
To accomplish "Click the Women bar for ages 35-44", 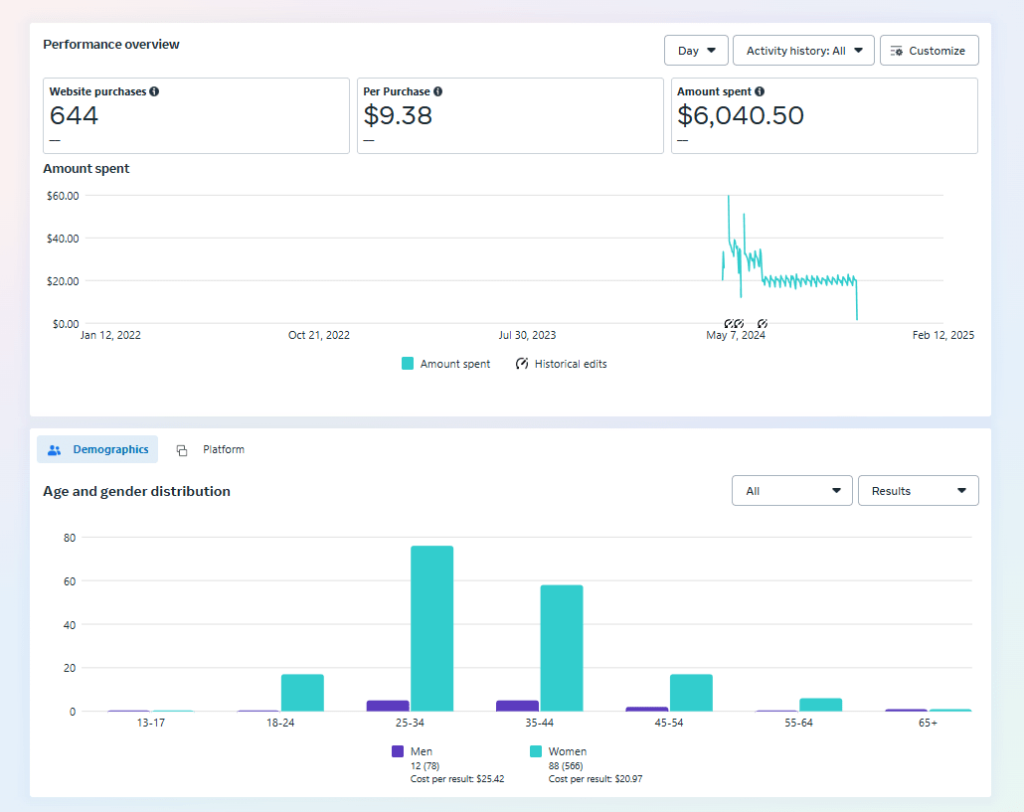I will point(561,647).
